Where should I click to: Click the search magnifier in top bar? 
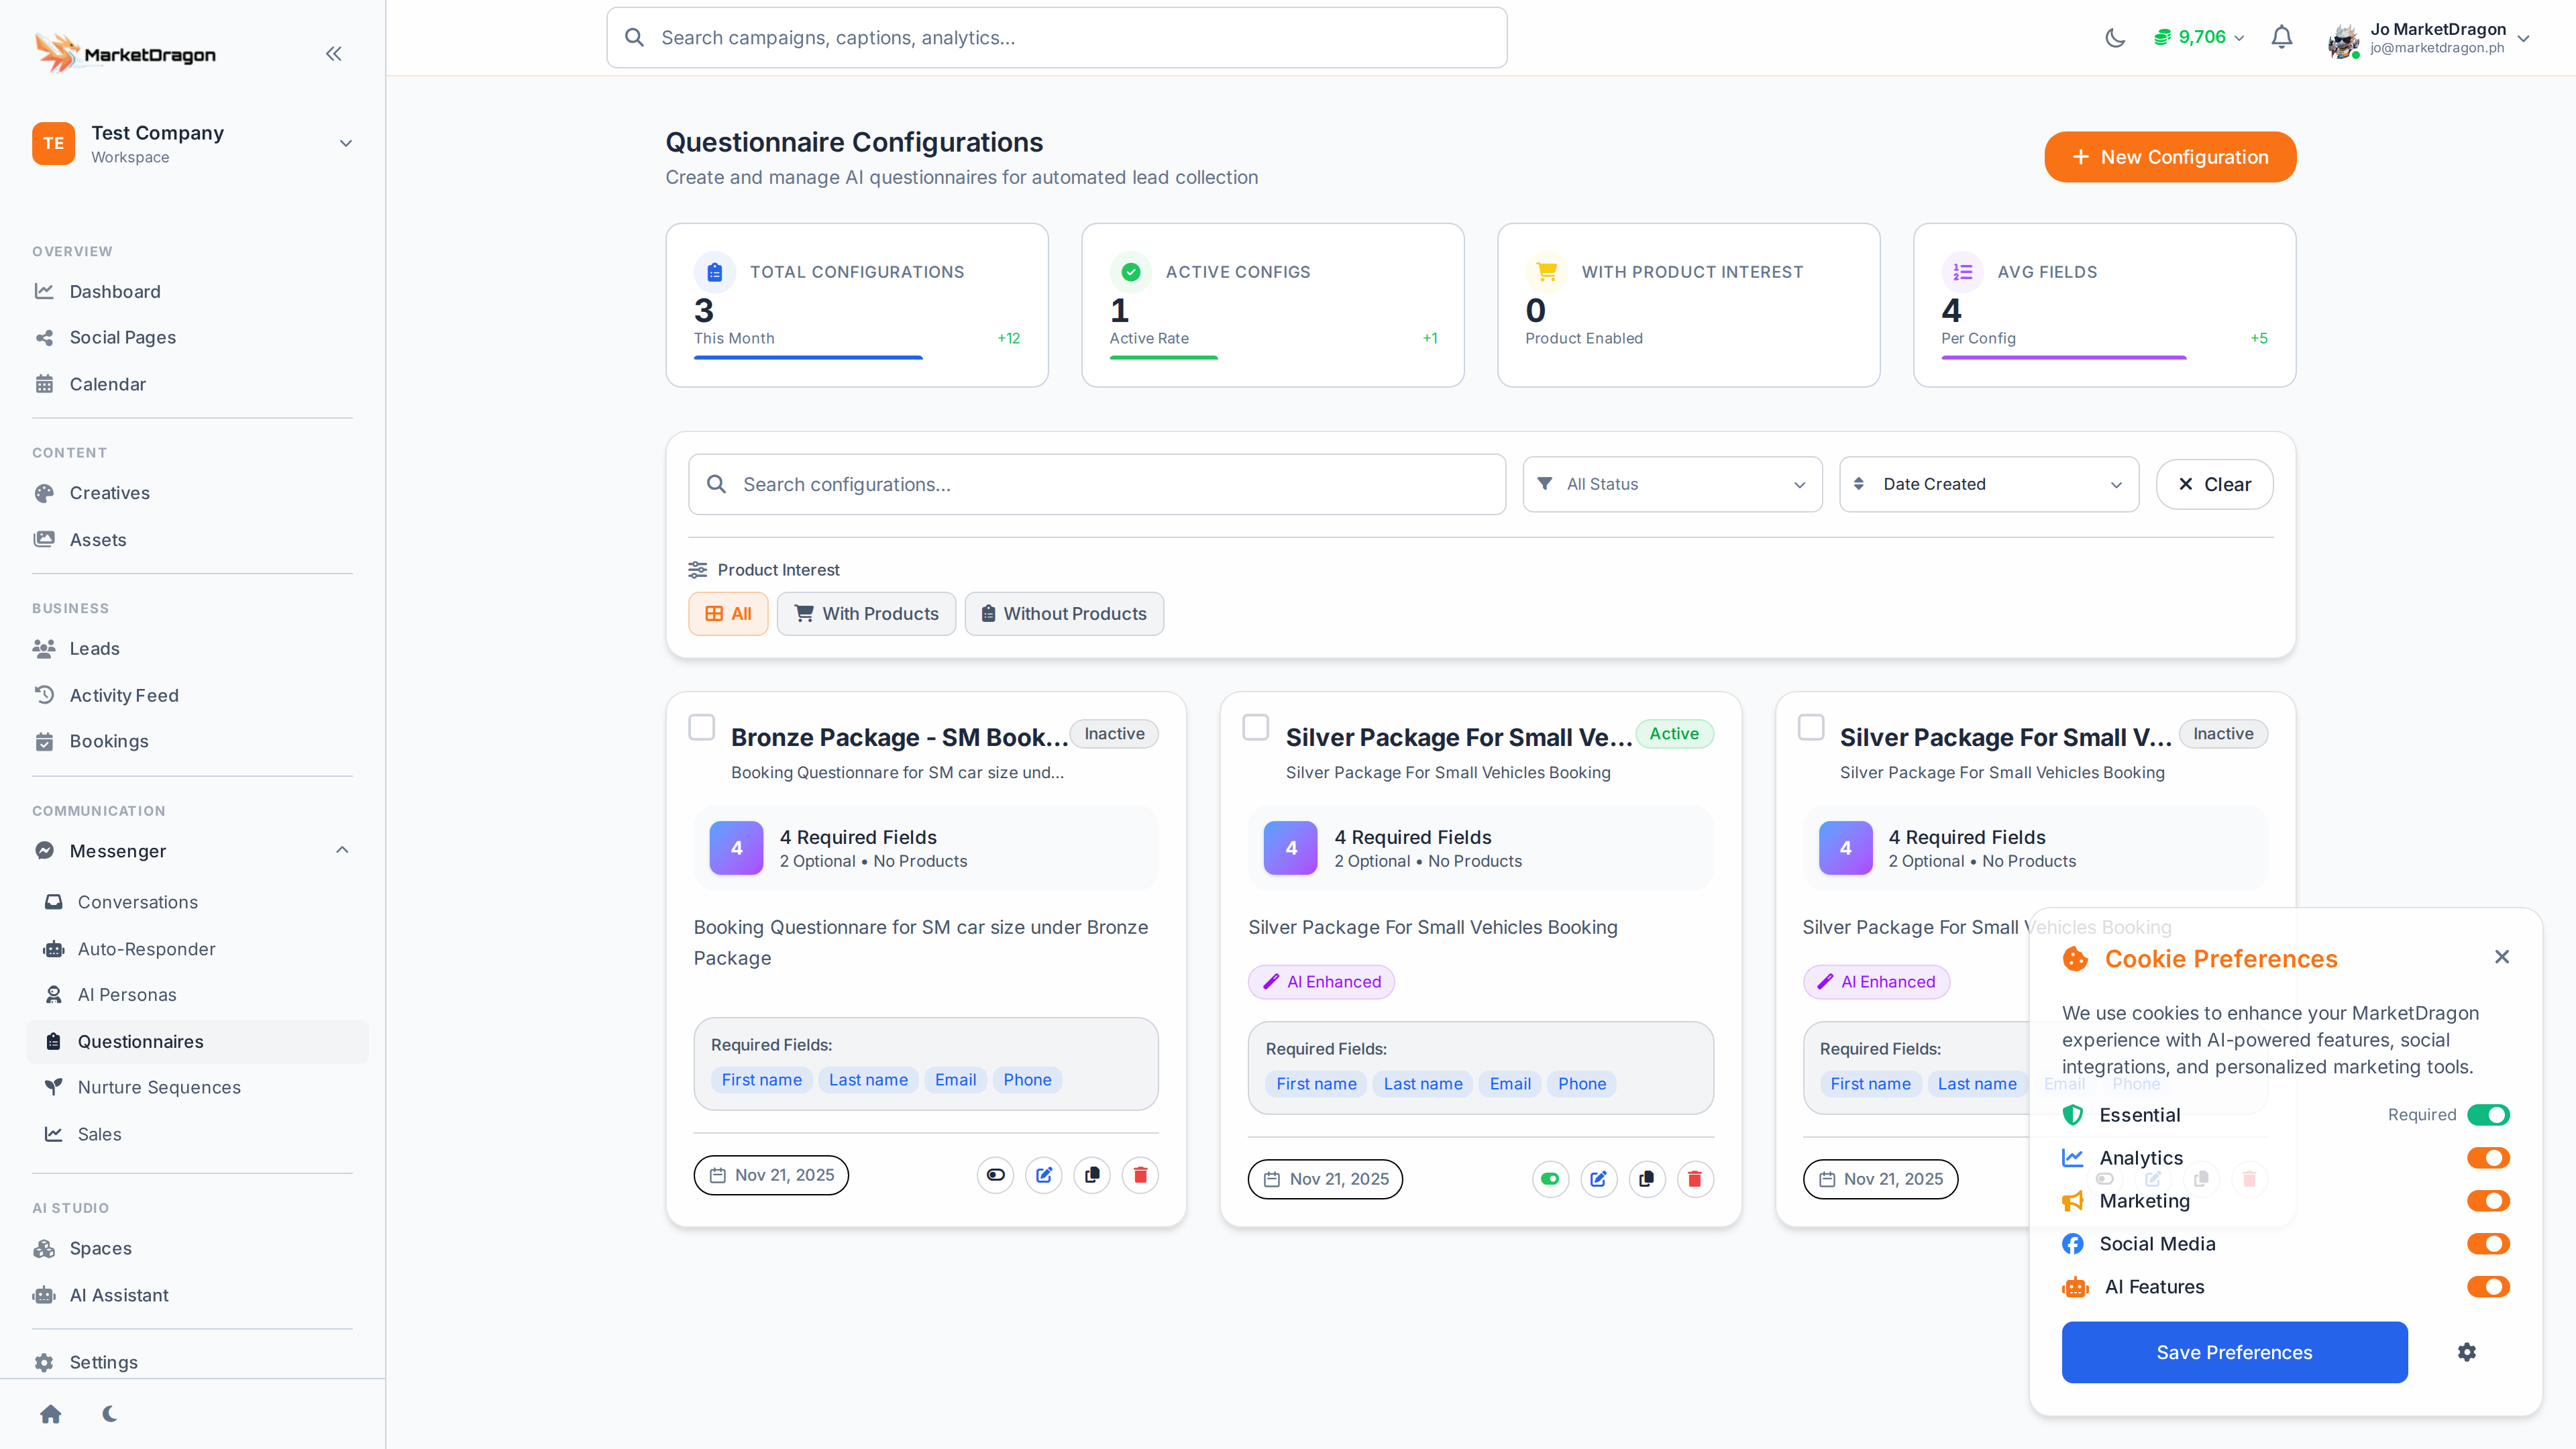click(x=634, y=38)
